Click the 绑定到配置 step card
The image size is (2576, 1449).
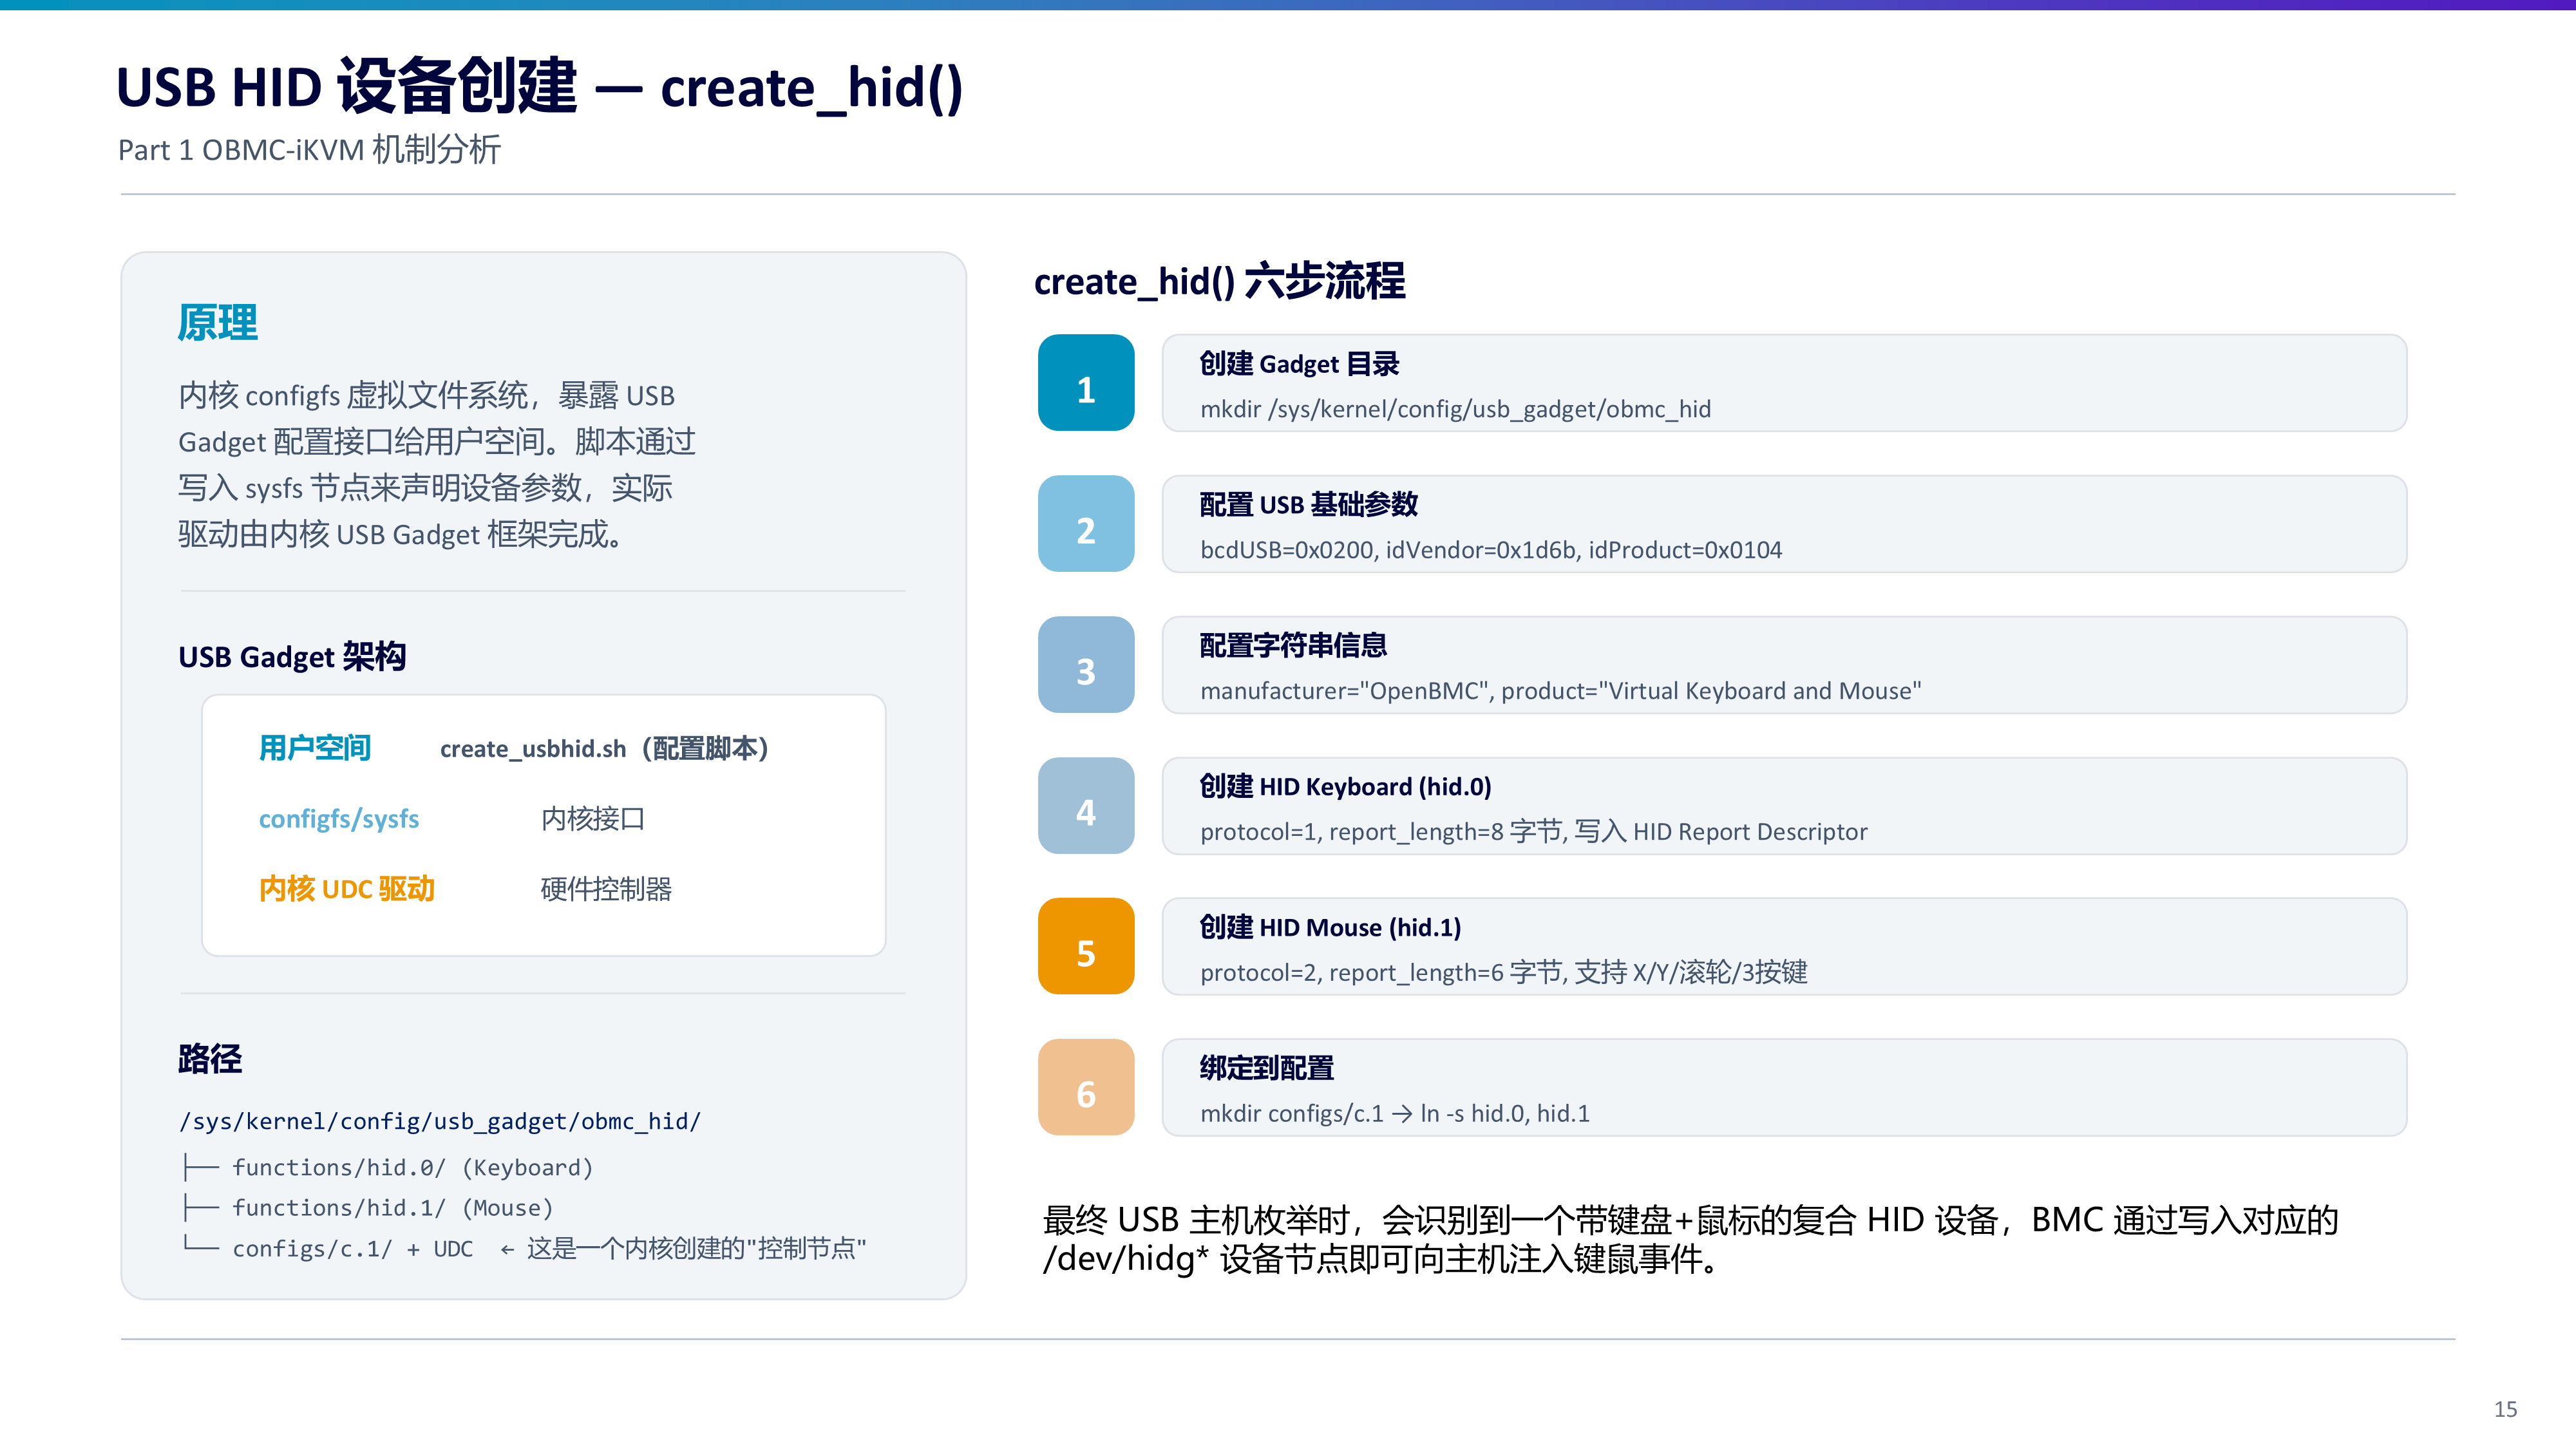[1784, 1087]
